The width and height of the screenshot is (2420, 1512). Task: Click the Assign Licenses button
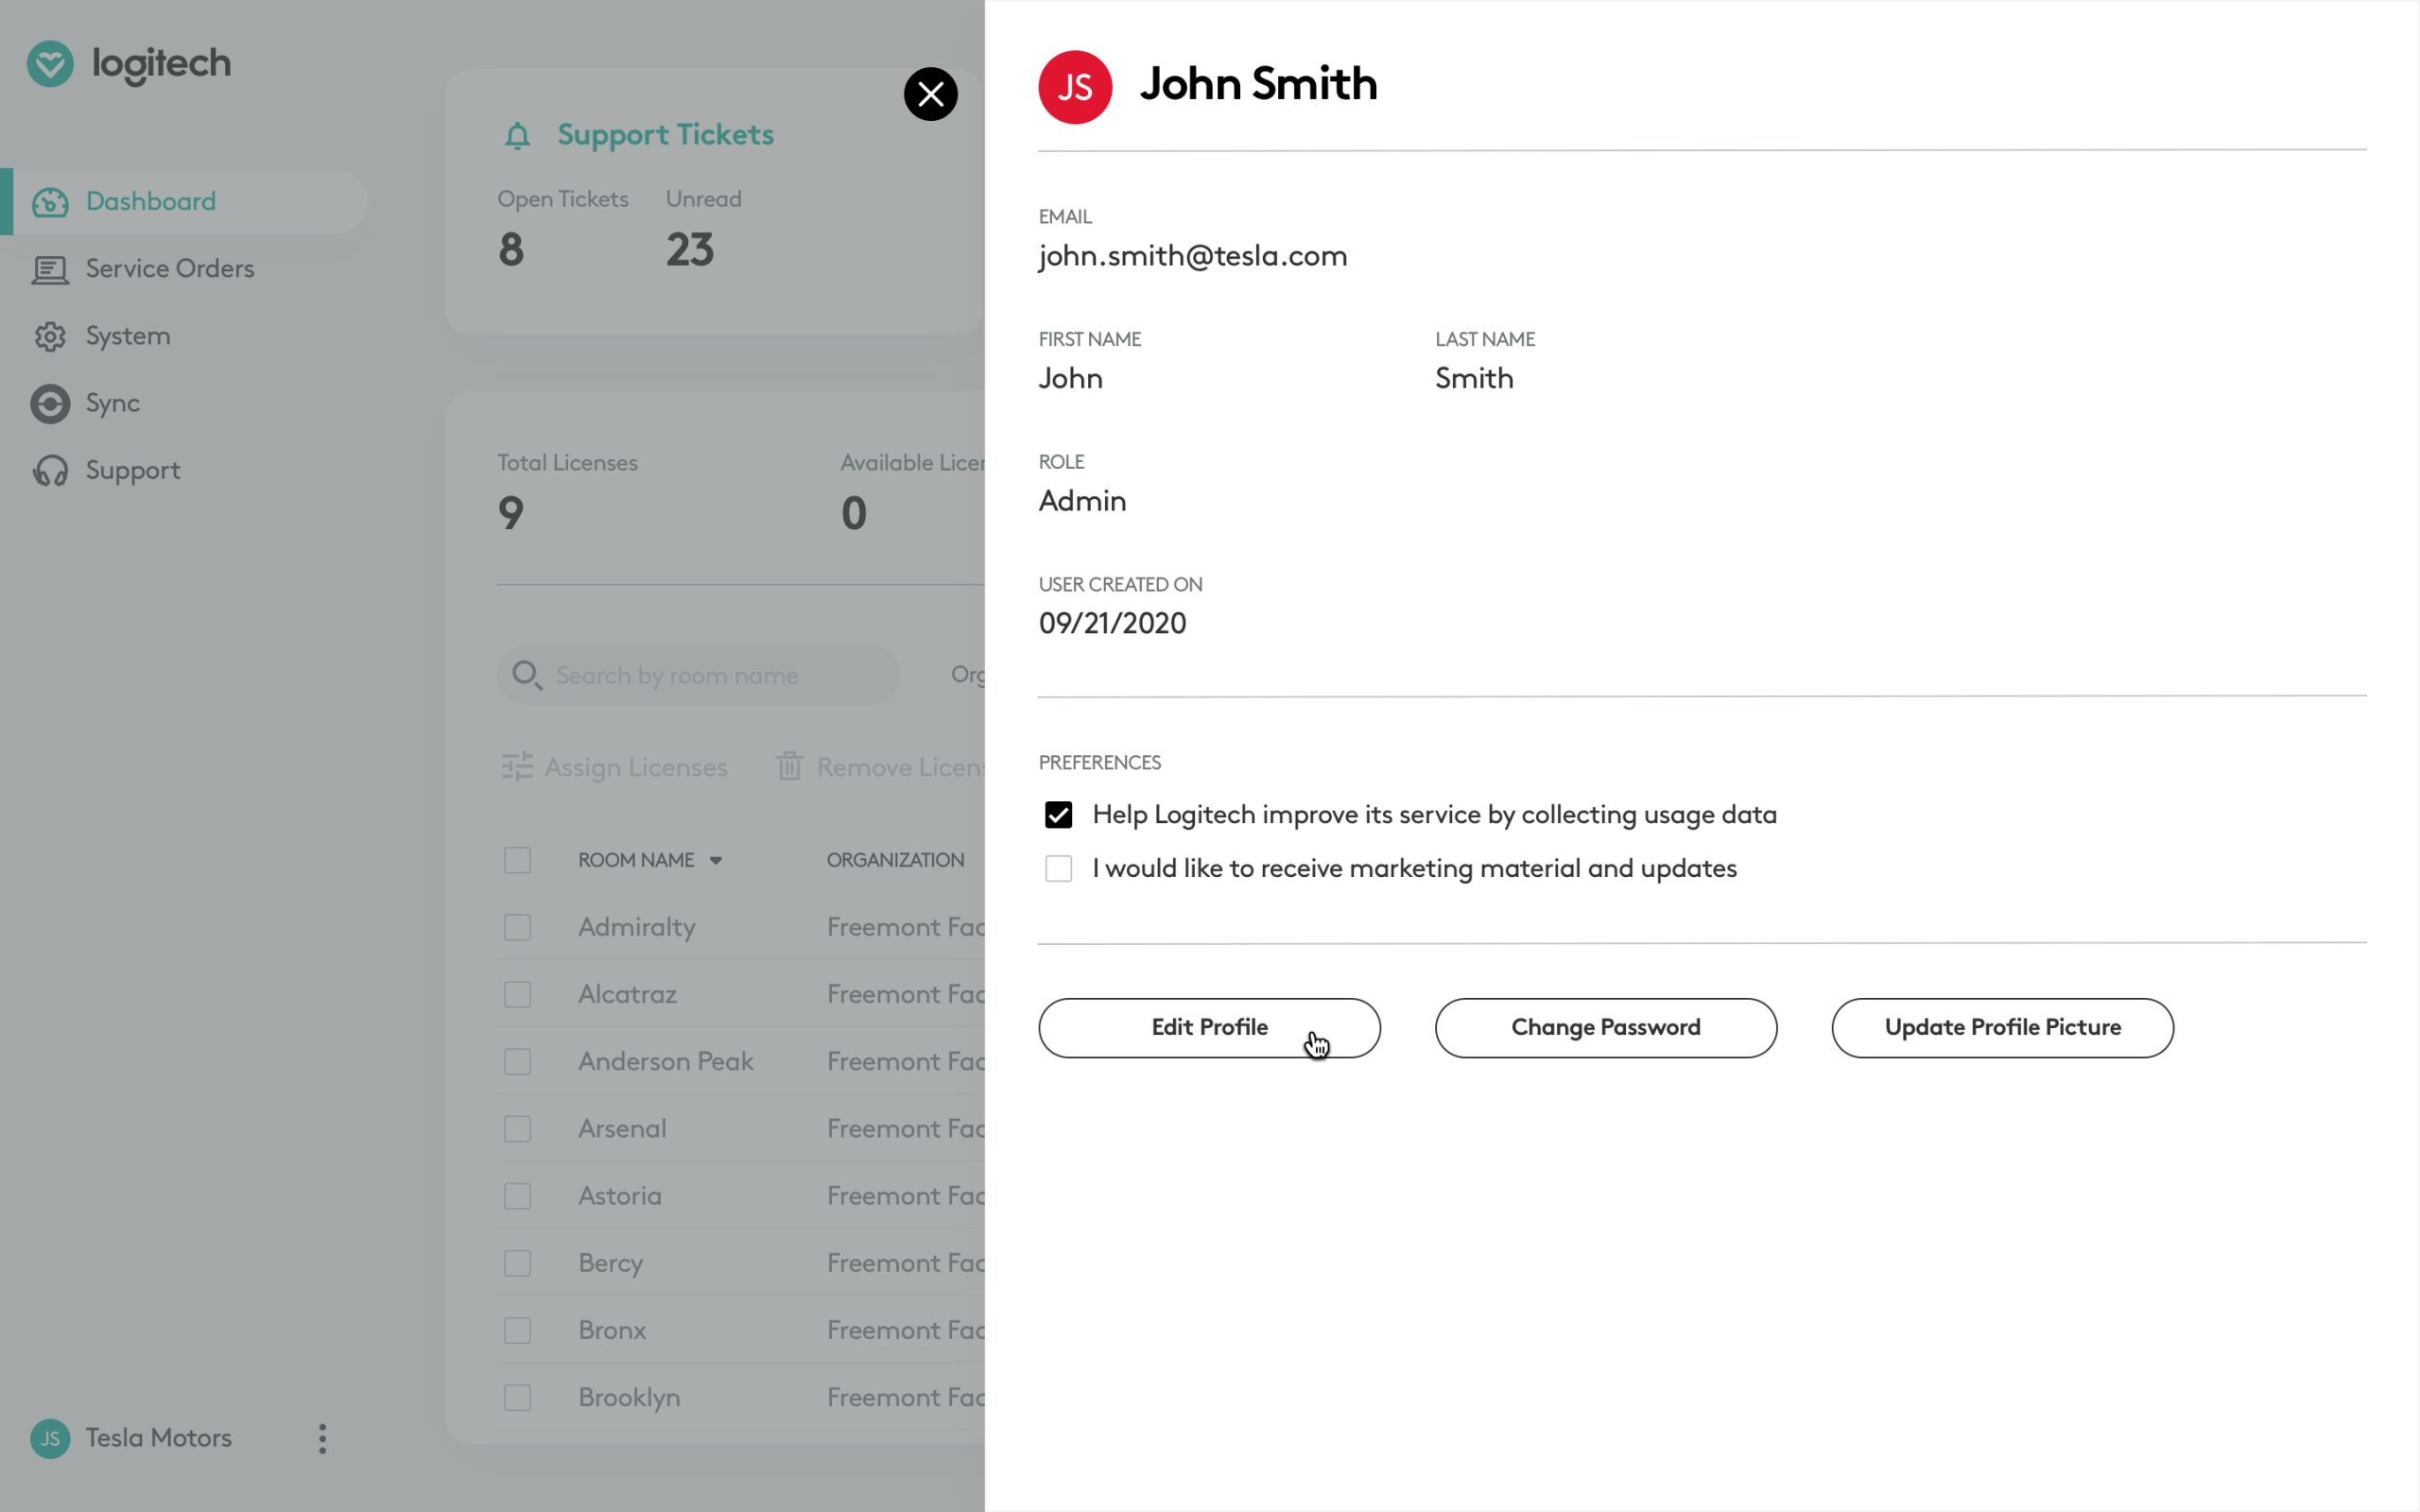614,767
